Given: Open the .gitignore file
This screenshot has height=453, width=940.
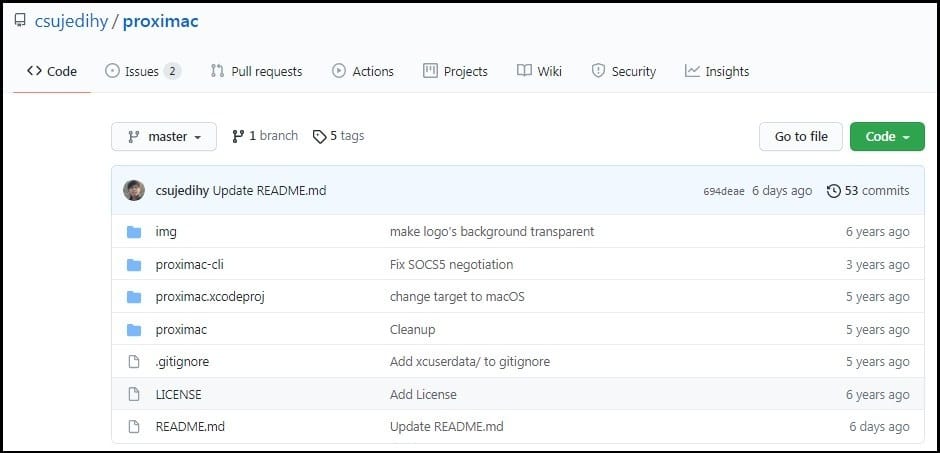Looking at the screenshot, I should click(182, 362).
